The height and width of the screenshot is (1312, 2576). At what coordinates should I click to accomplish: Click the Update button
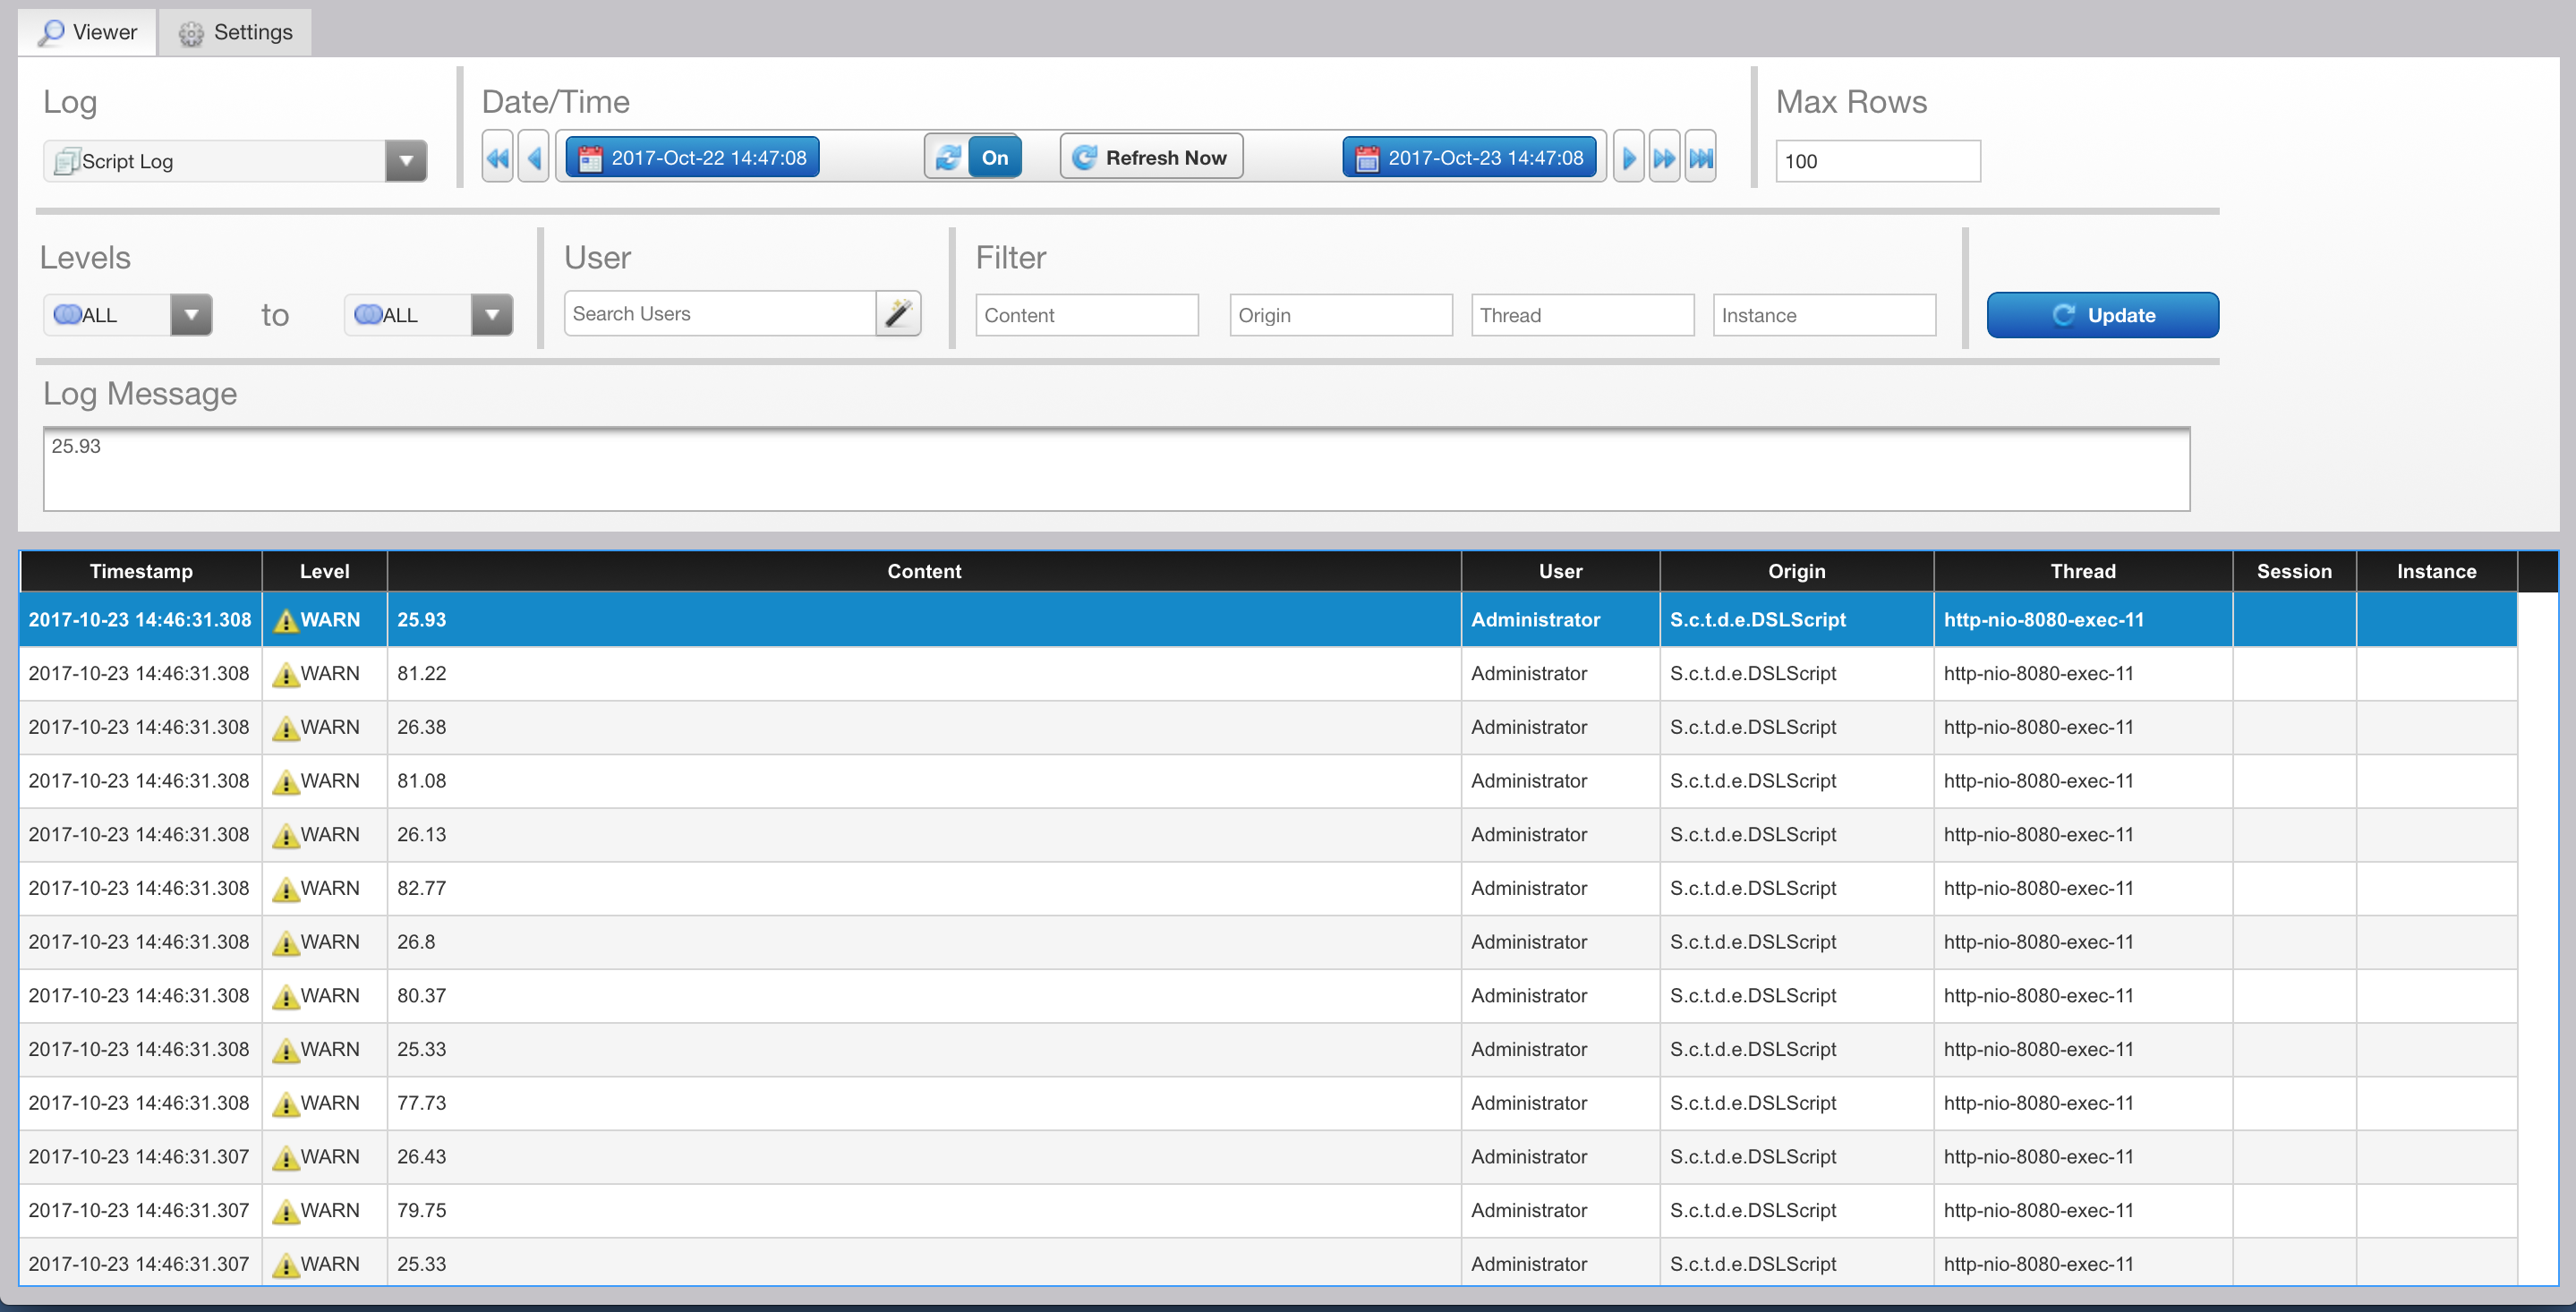point(2103,315)
